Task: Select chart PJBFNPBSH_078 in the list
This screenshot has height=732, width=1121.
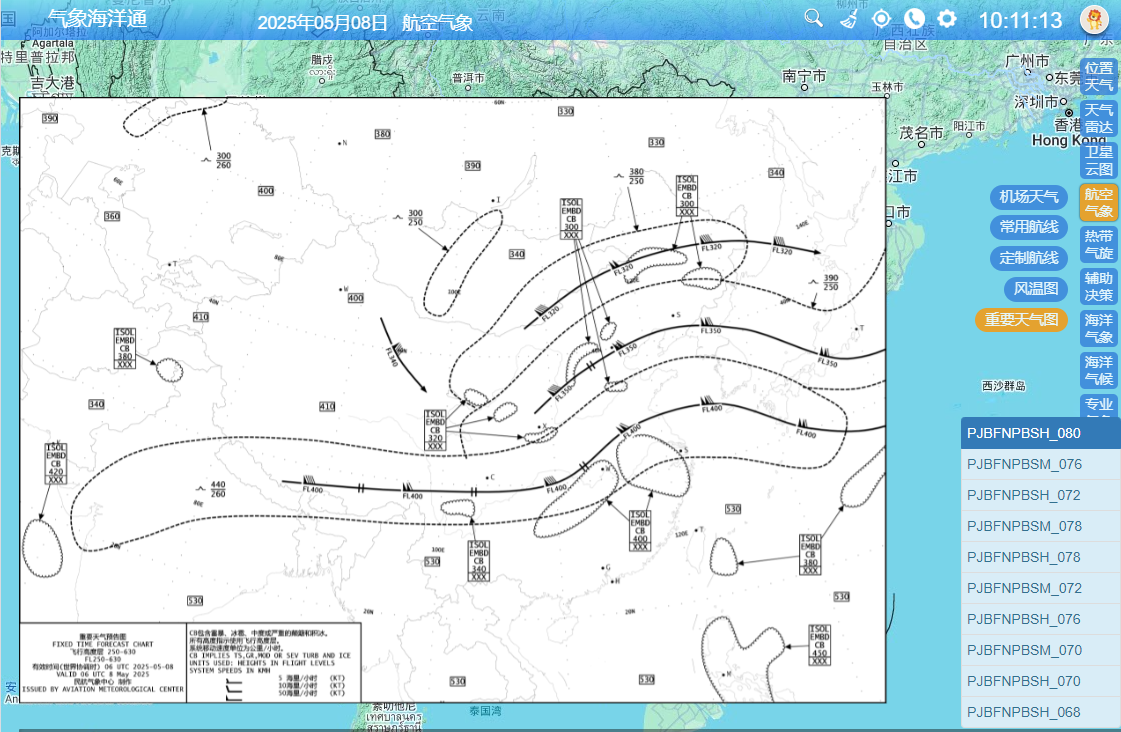Action: (x=1040, y=558)
